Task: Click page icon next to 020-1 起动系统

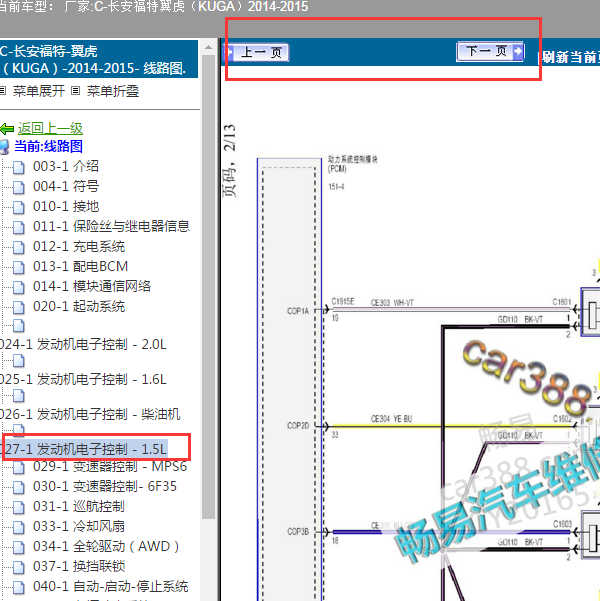Action: (18, 307)
